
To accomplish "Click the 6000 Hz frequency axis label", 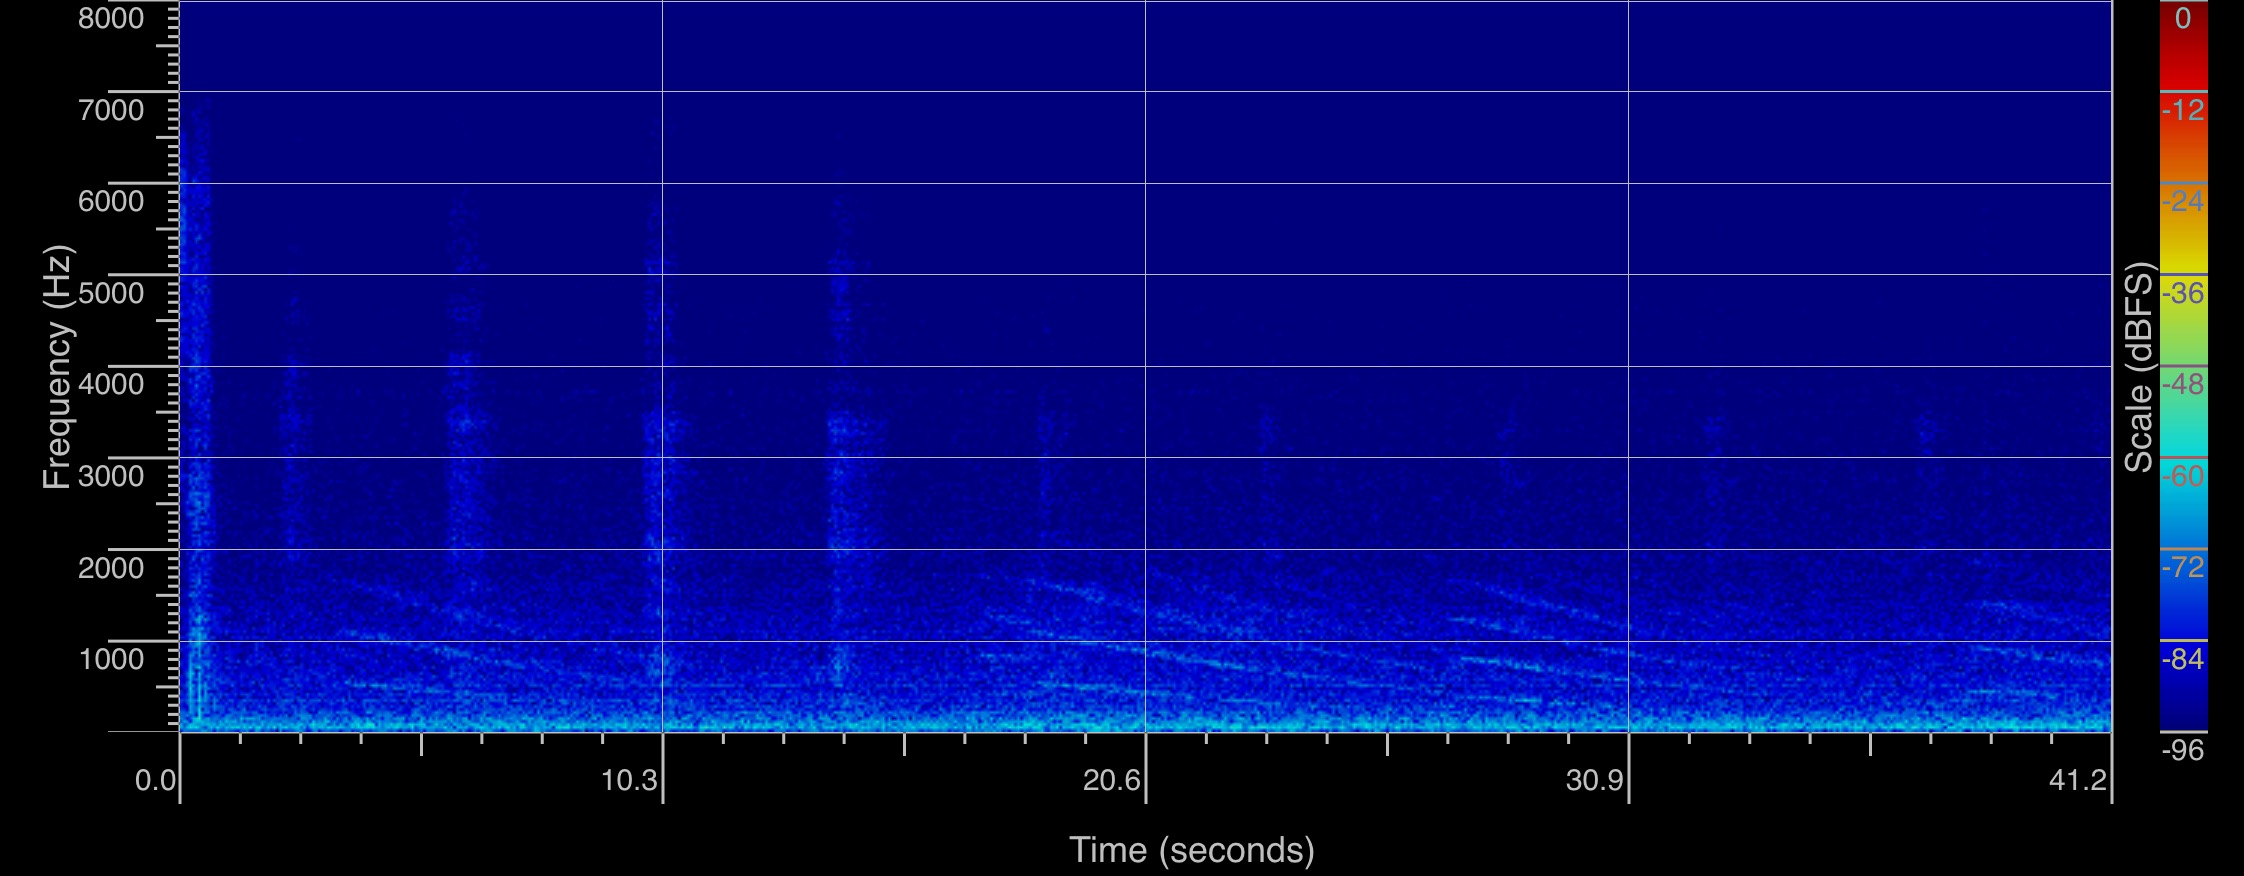I will (111, 201).
